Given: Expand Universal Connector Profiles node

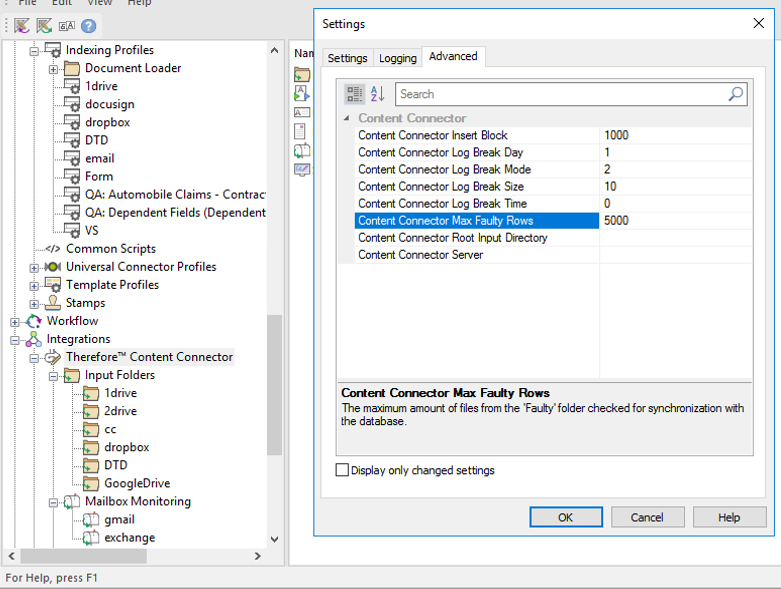Looking at the screenshot, I should point(34,267).
